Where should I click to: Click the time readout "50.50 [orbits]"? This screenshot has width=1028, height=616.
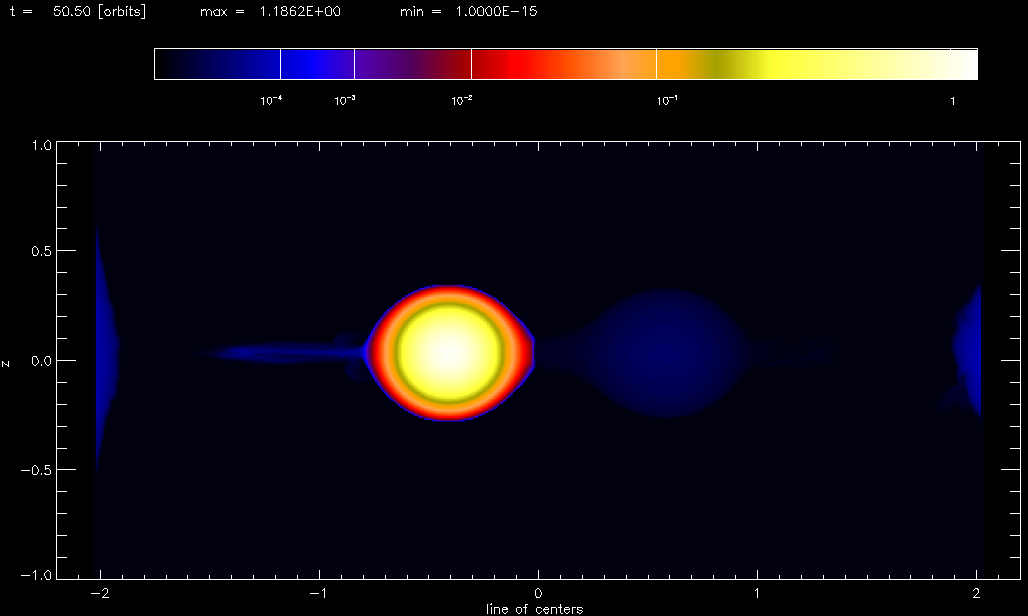click(x=99, y=11)
